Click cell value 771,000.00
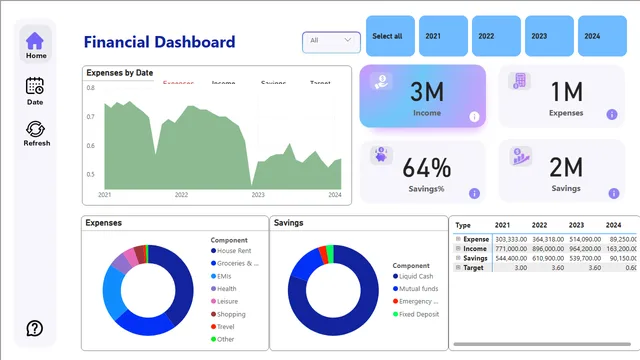This screenshot has height=360, width=640. coord(511,249)
